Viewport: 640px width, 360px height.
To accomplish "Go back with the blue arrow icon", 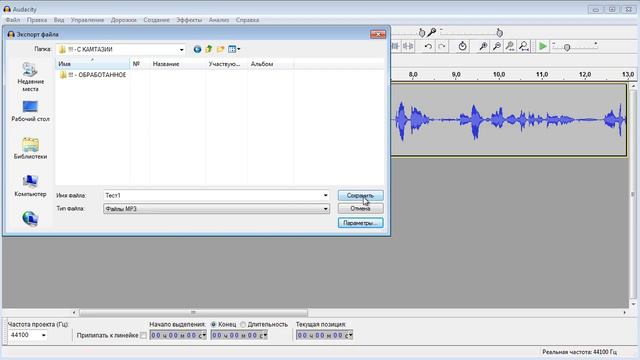I will tap(197, 49).
